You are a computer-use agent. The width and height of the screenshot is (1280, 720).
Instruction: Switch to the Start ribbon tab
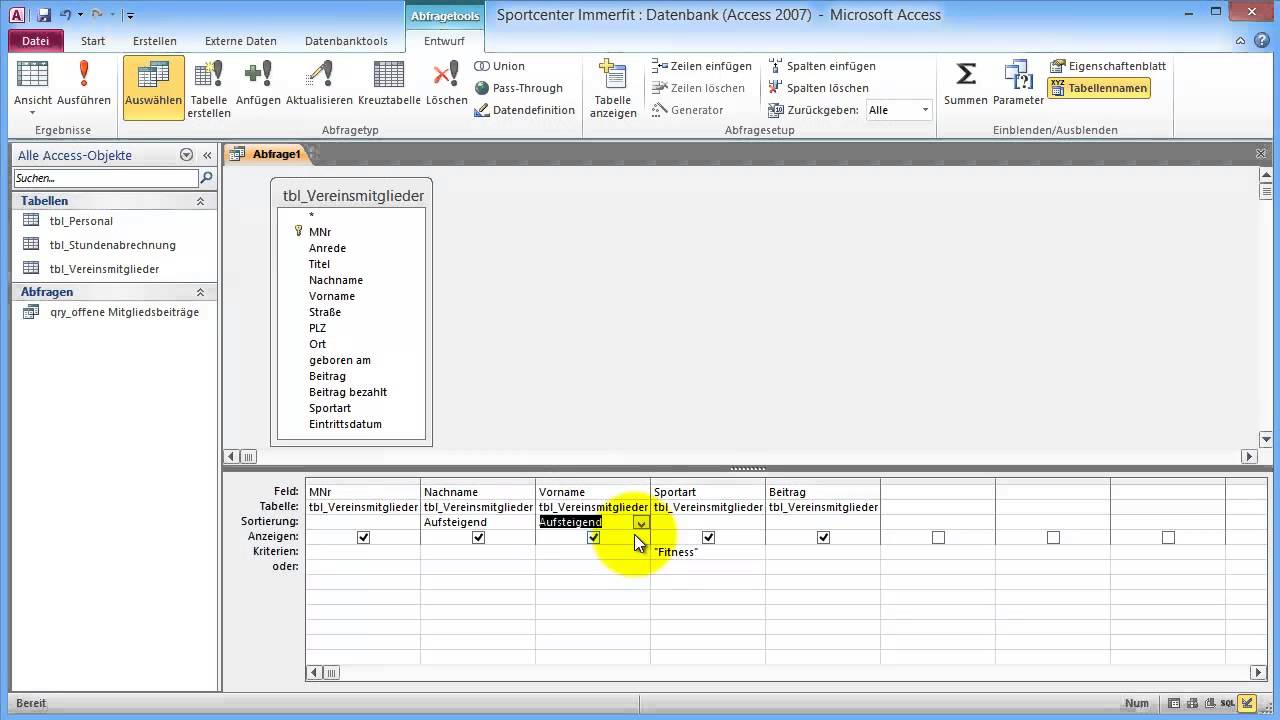point(93,41)
